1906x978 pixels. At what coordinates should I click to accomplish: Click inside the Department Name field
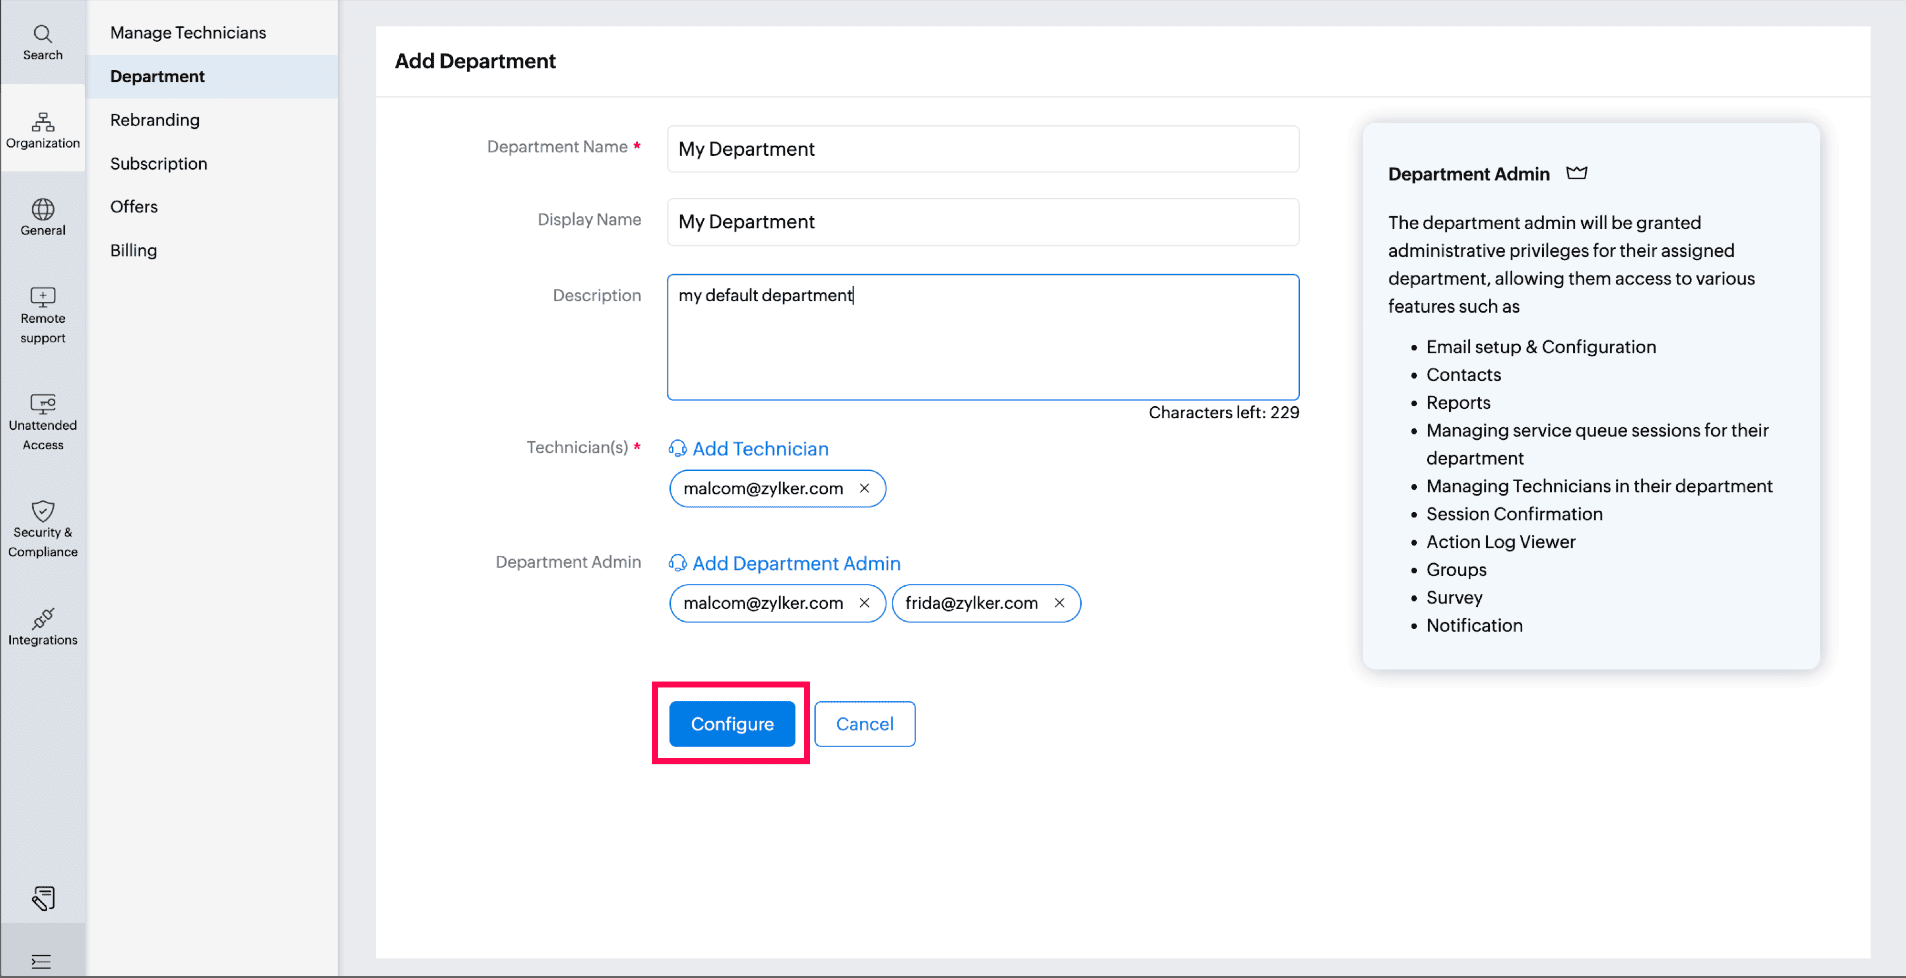coord(982,148)
